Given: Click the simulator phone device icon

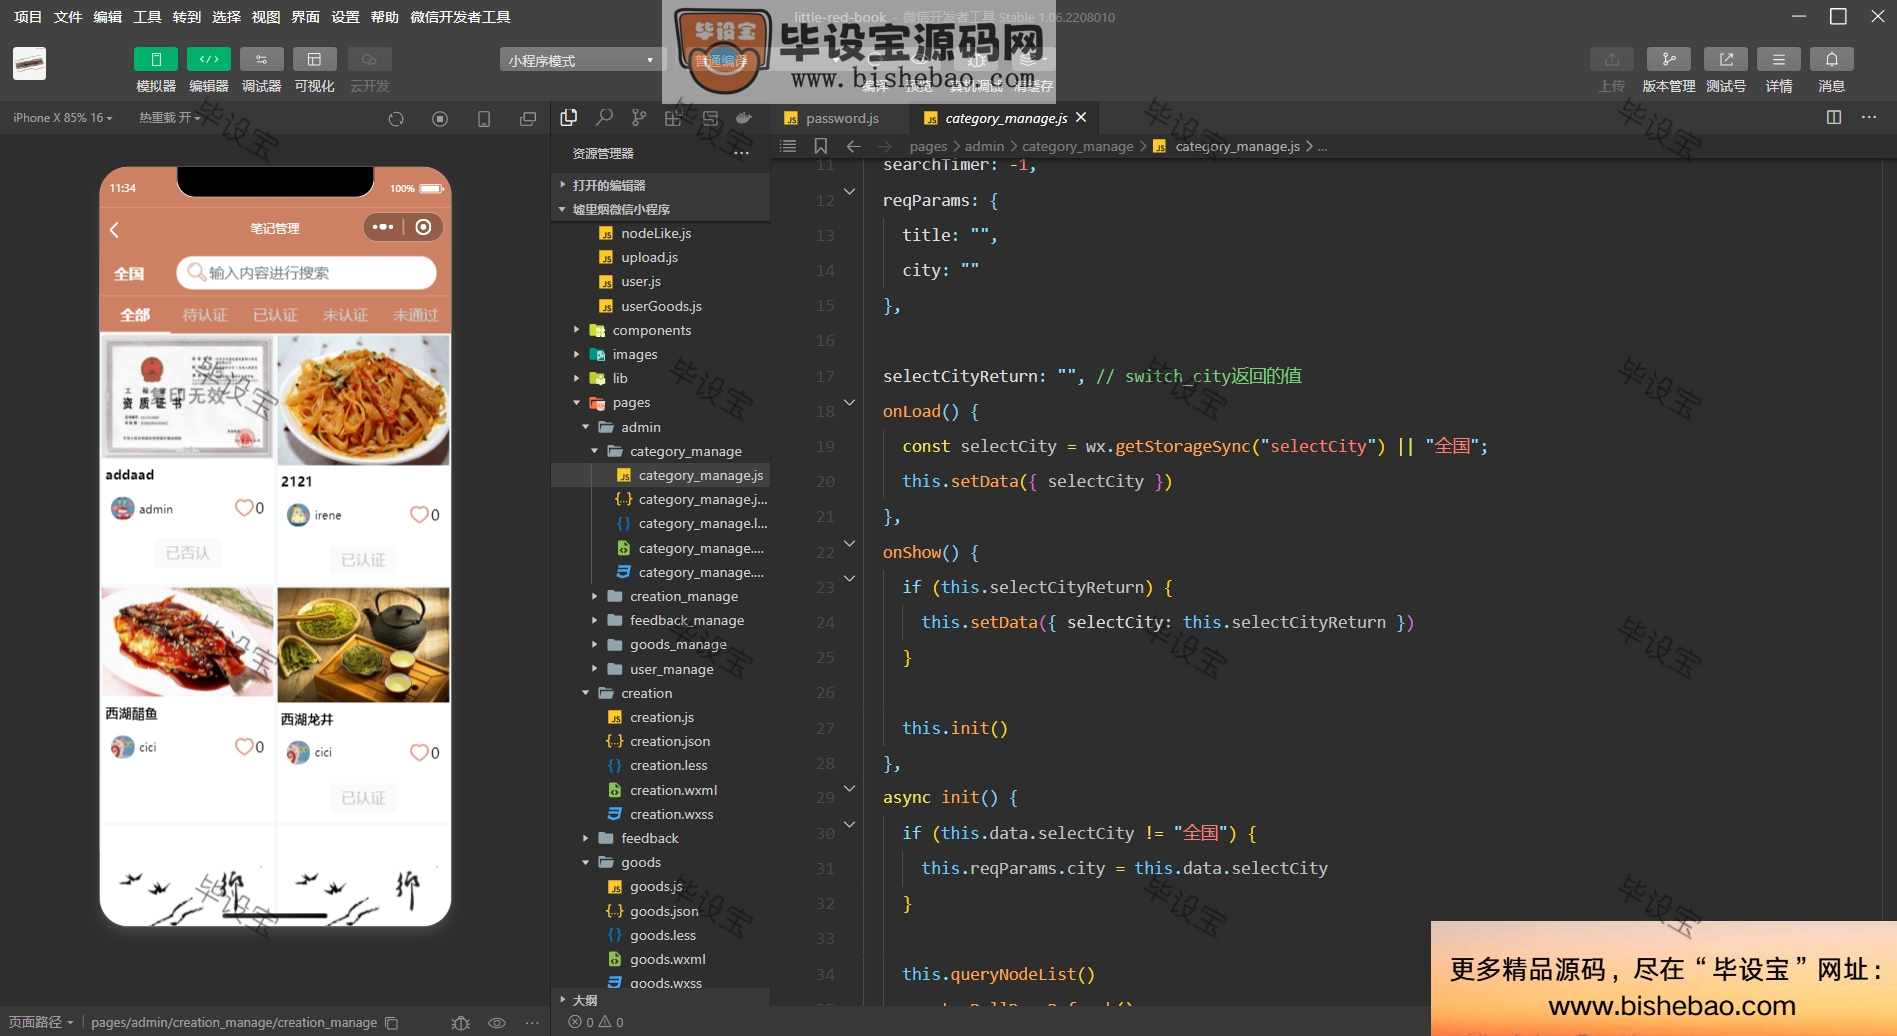Looking at the screenshot, I should pyautogui.click(x=484, y=119).
